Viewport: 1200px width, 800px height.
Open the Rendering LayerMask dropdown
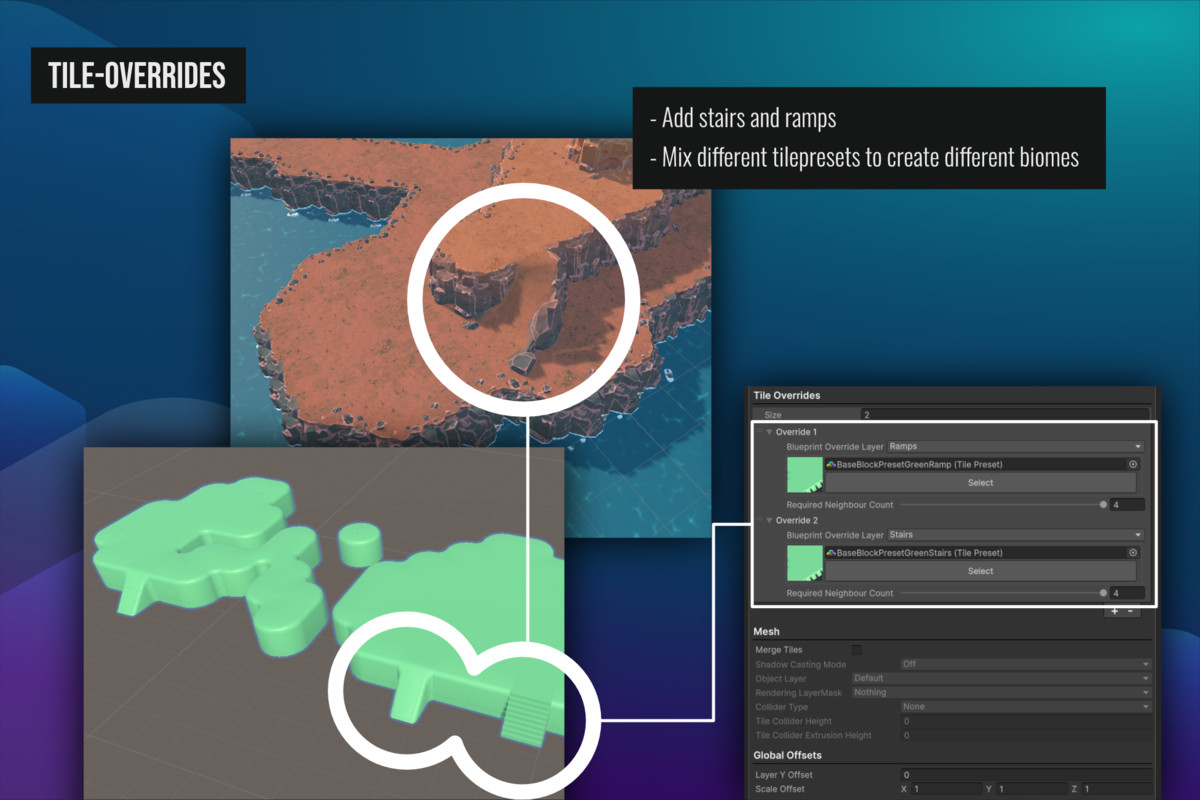[1001, 692]
